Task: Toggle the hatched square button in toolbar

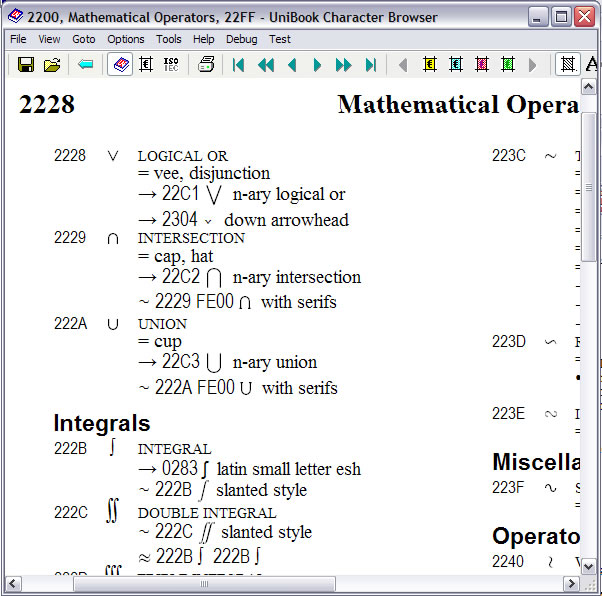Action: (x=567, y=65)
